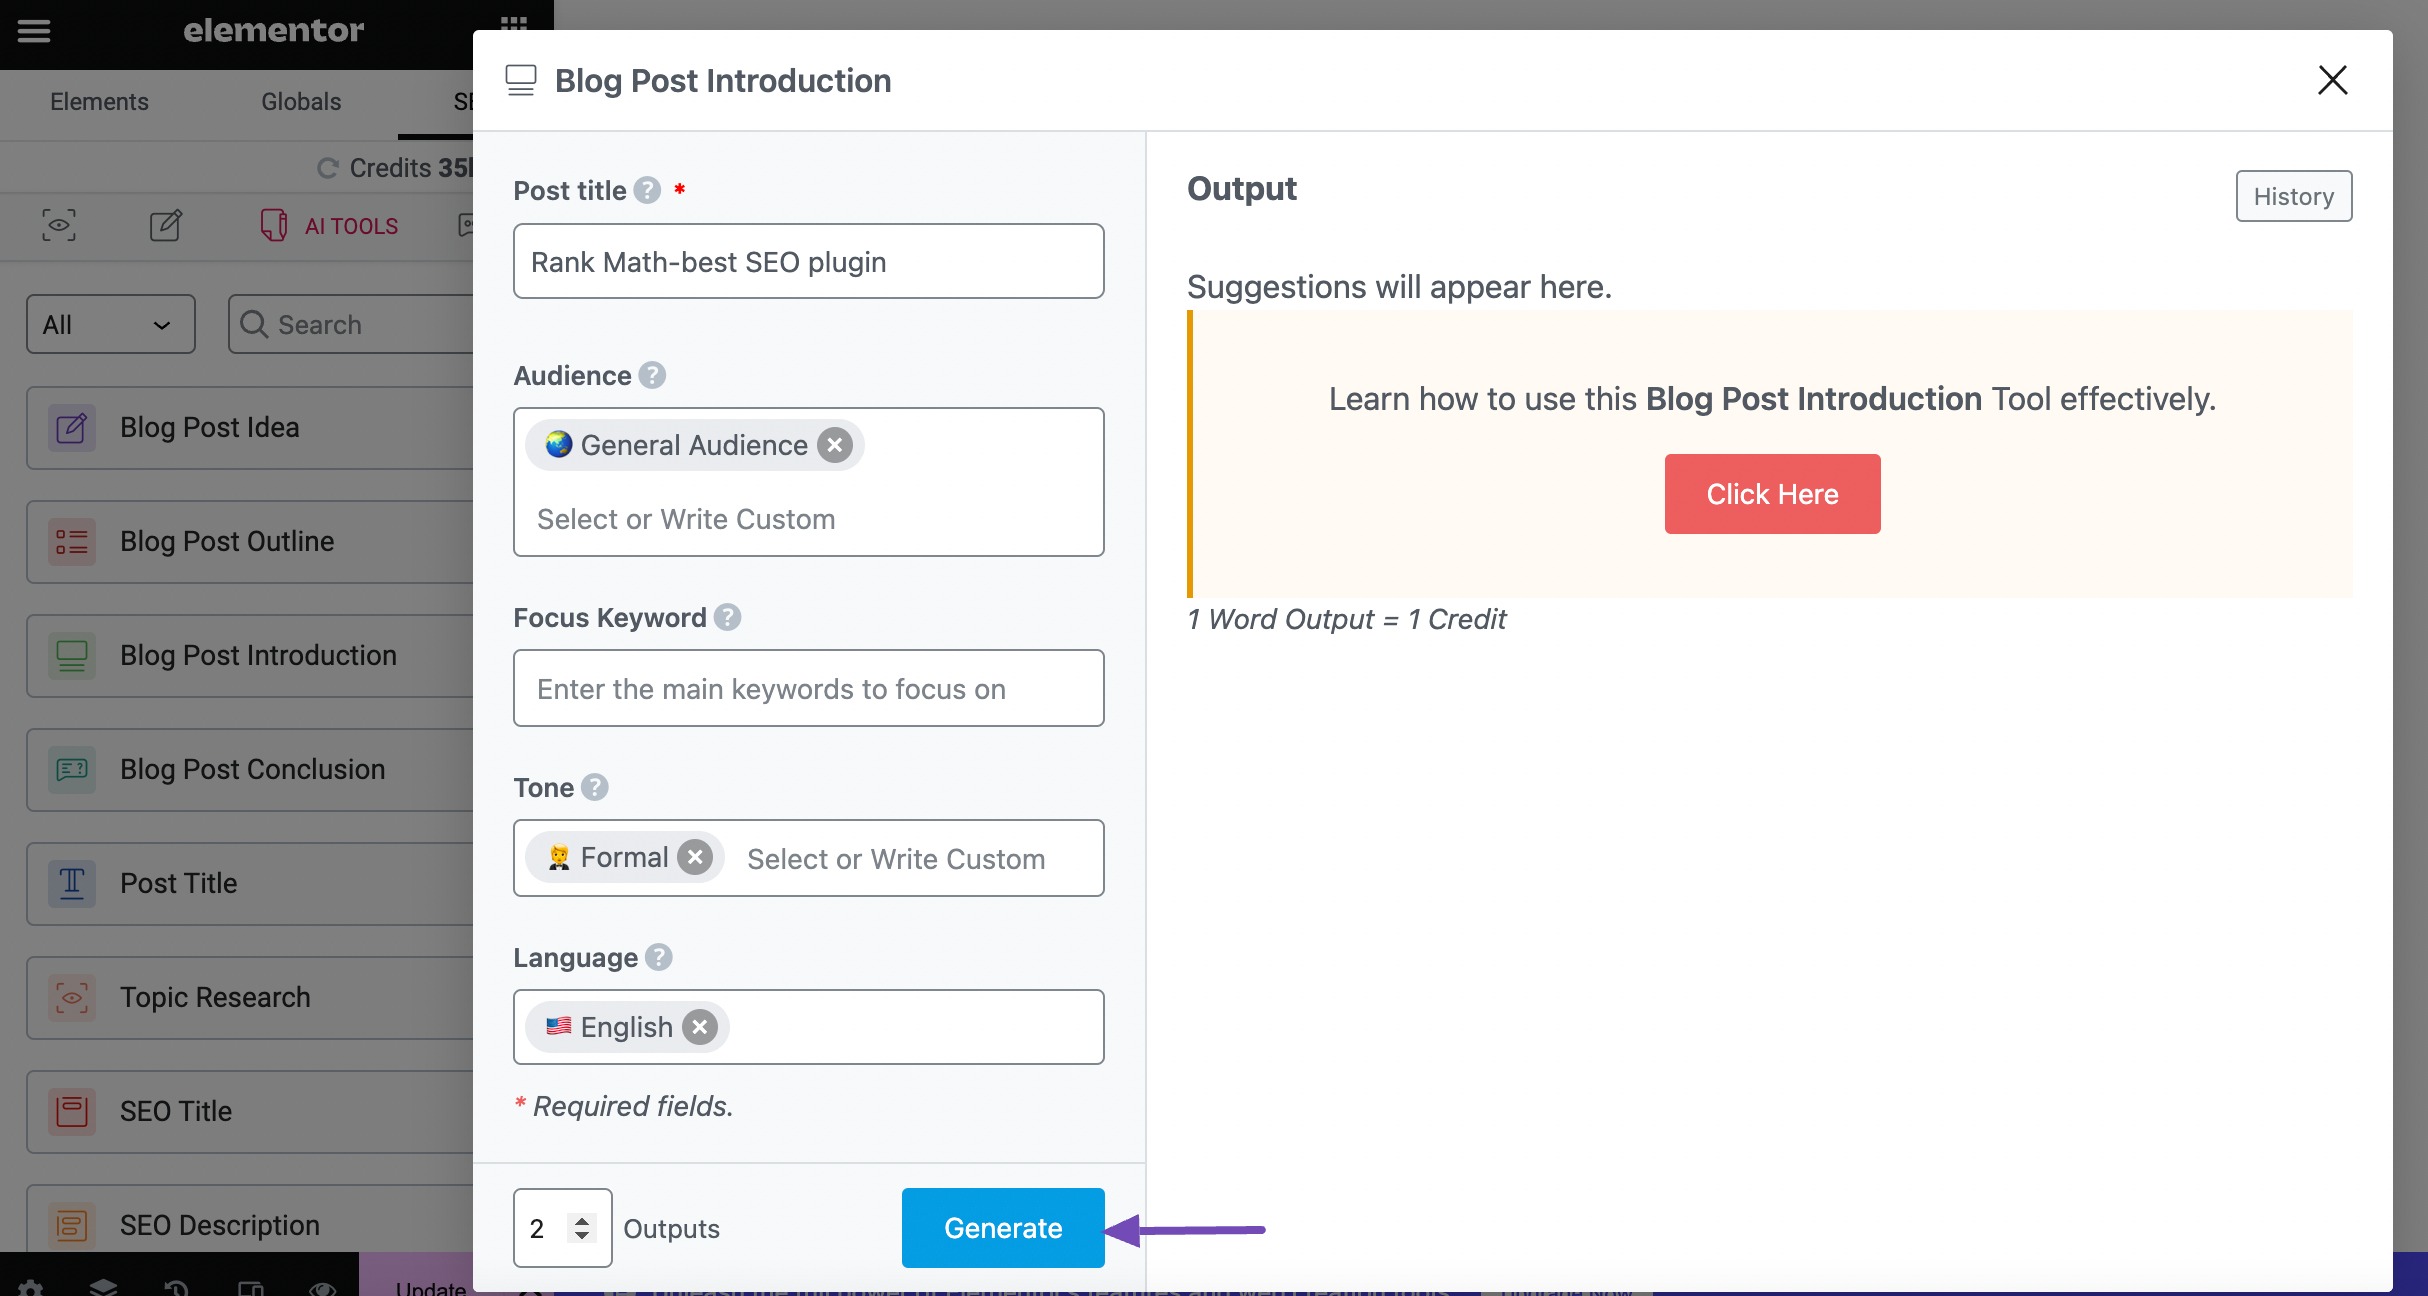Click Focus Keyword help question mark

[728, 617]
